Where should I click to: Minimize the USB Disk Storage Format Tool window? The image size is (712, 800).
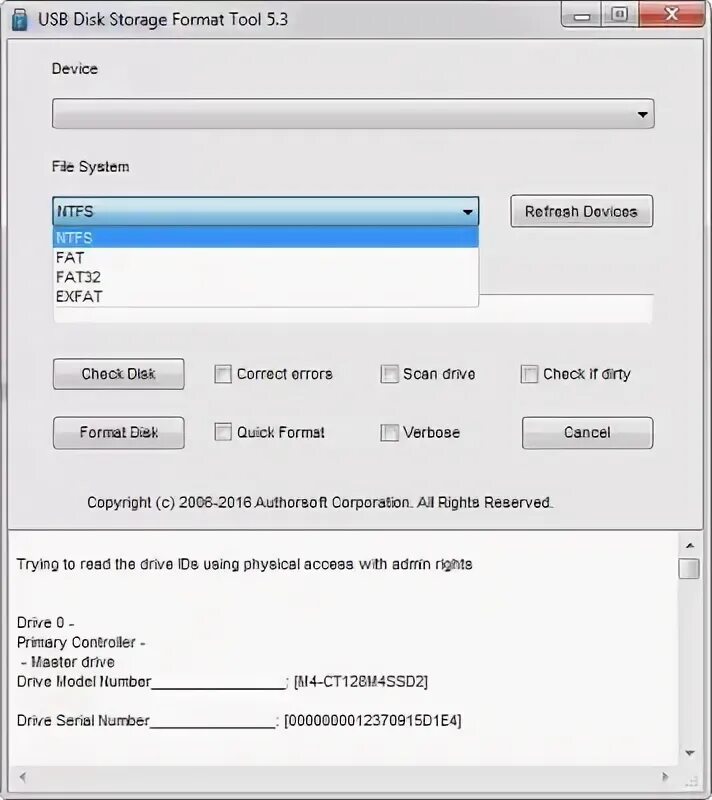581,15
